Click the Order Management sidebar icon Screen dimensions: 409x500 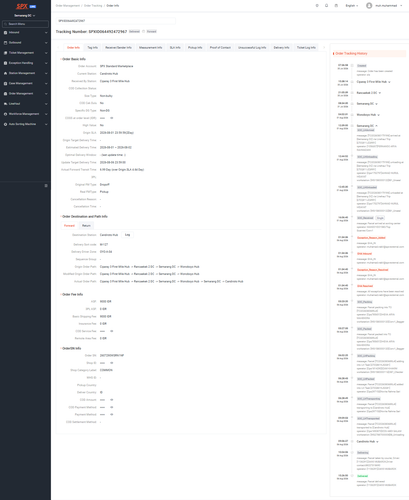pos(5,94)
